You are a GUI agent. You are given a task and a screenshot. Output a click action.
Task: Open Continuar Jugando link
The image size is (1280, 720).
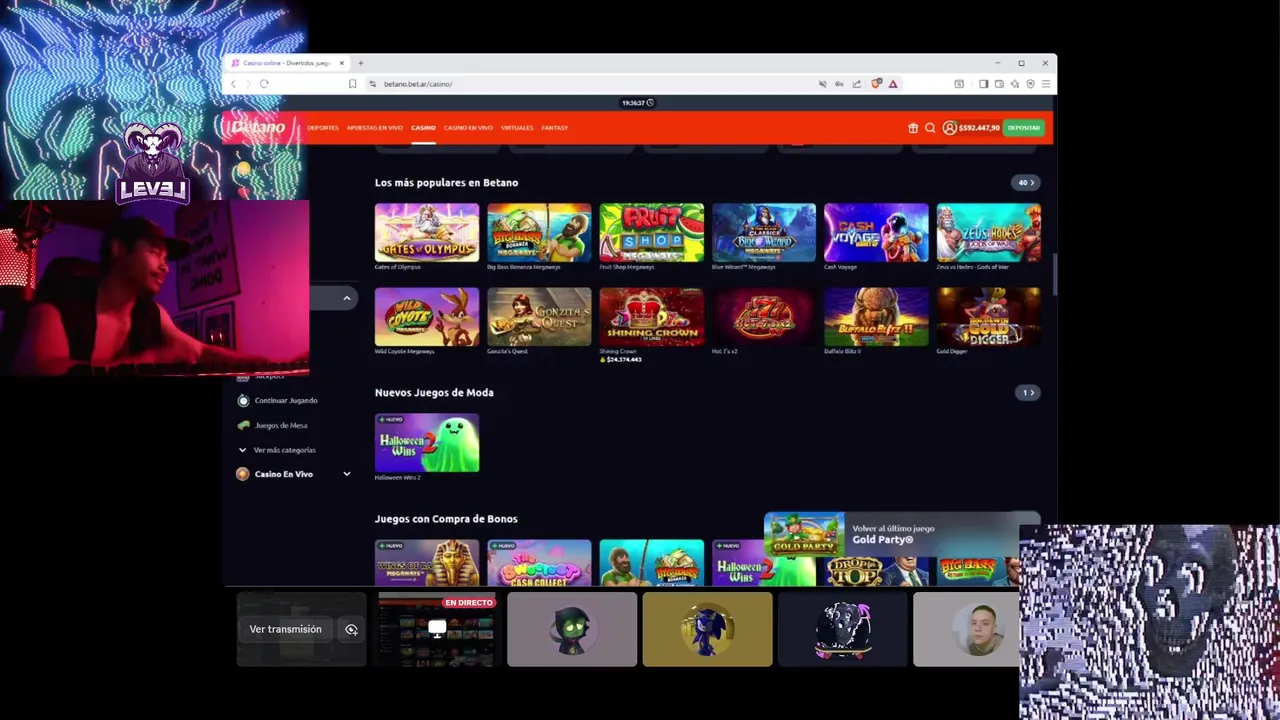[x=286, y=400]
